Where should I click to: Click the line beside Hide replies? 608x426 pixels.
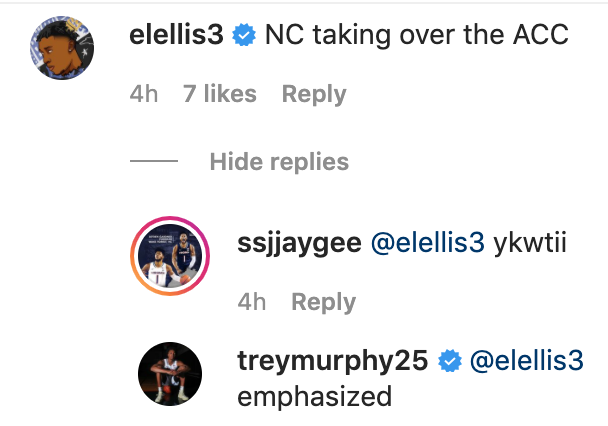click(153, 162)
